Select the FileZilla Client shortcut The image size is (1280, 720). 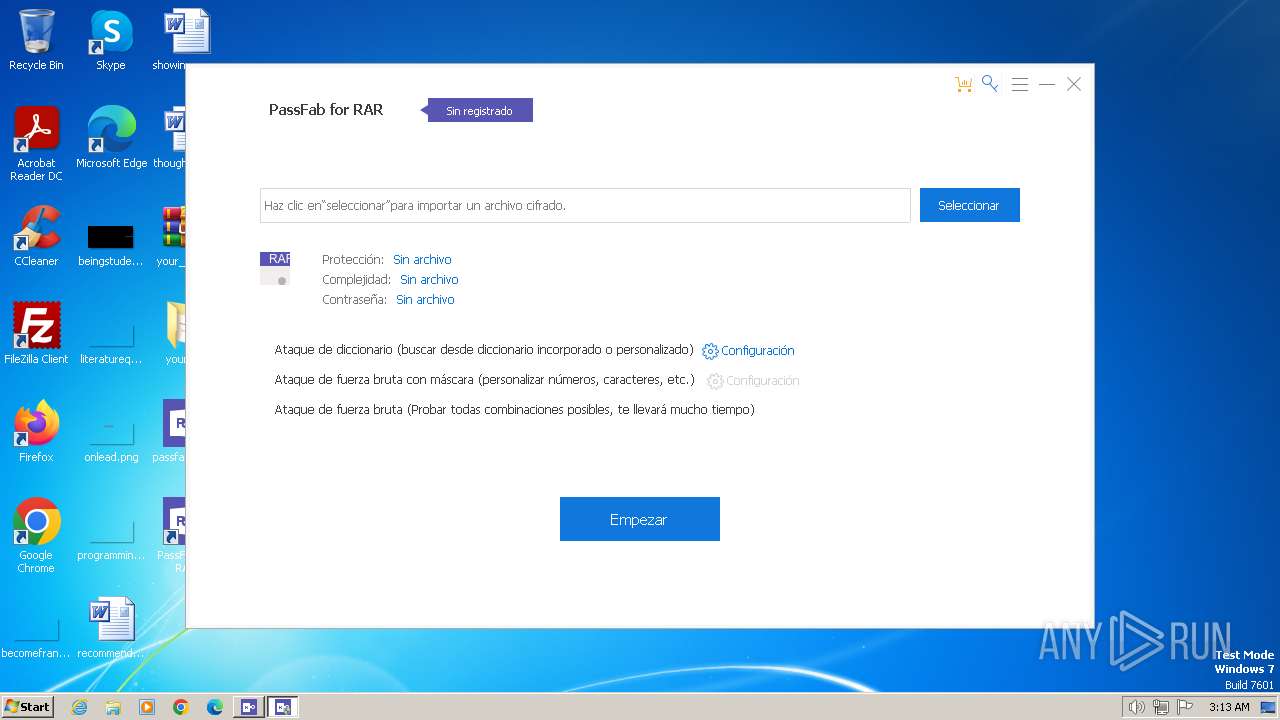point(36,334)
